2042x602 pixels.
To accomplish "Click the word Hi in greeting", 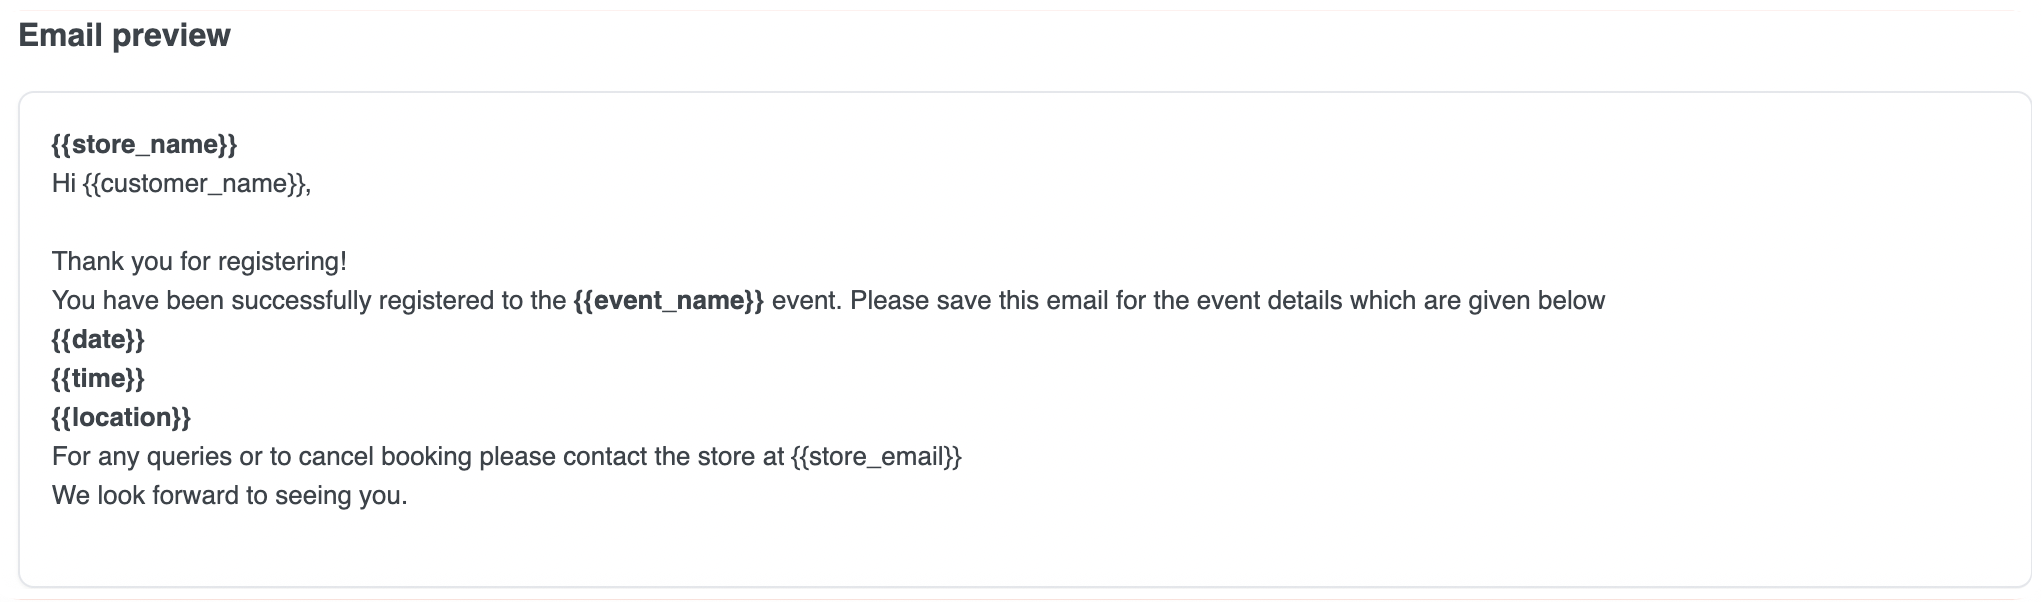I will [x=64, y=184].
